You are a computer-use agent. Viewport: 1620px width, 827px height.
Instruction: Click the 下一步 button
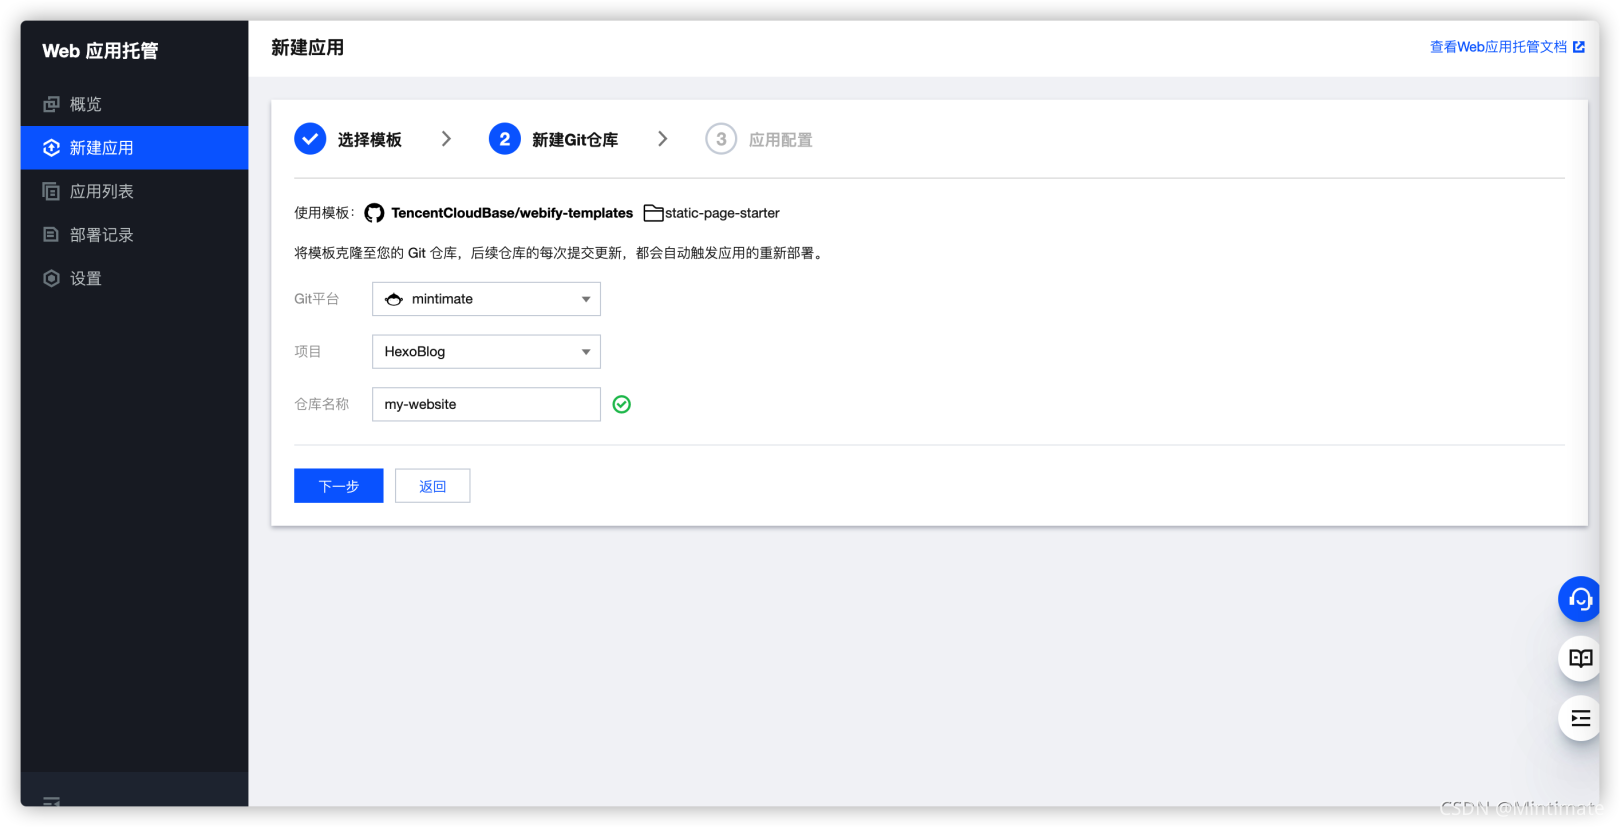[x=339, y=486]
